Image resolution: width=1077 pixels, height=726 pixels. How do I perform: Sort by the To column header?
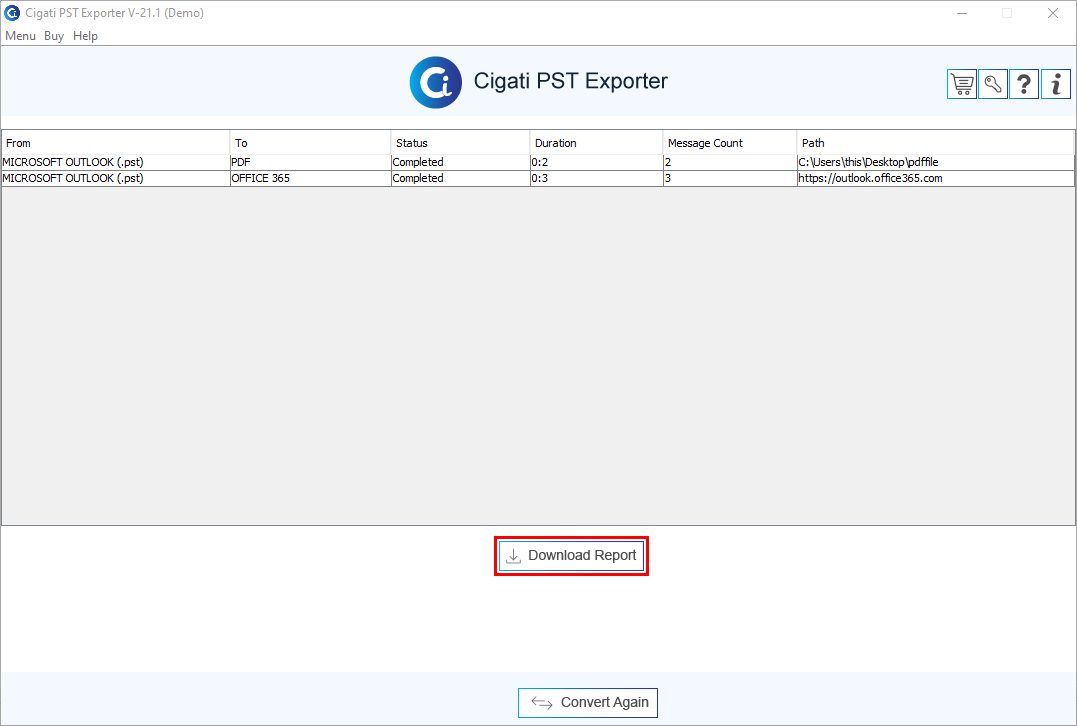point(310,143)
